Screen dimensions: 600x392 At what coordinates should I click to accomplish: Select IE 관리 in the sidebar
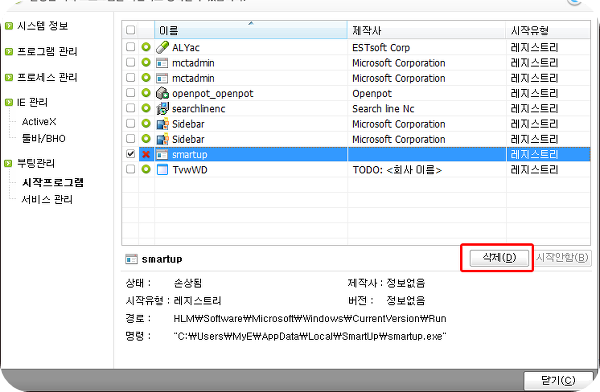pos(32,102)
